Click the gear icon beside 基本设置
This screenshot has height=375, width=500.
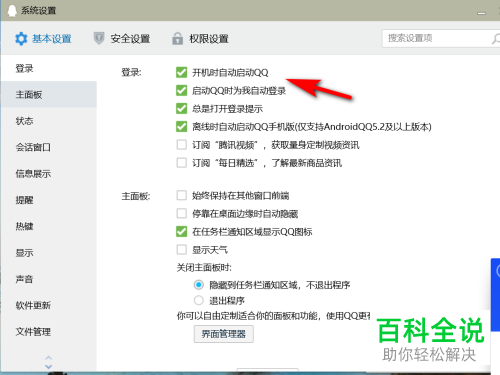[21, 39]
